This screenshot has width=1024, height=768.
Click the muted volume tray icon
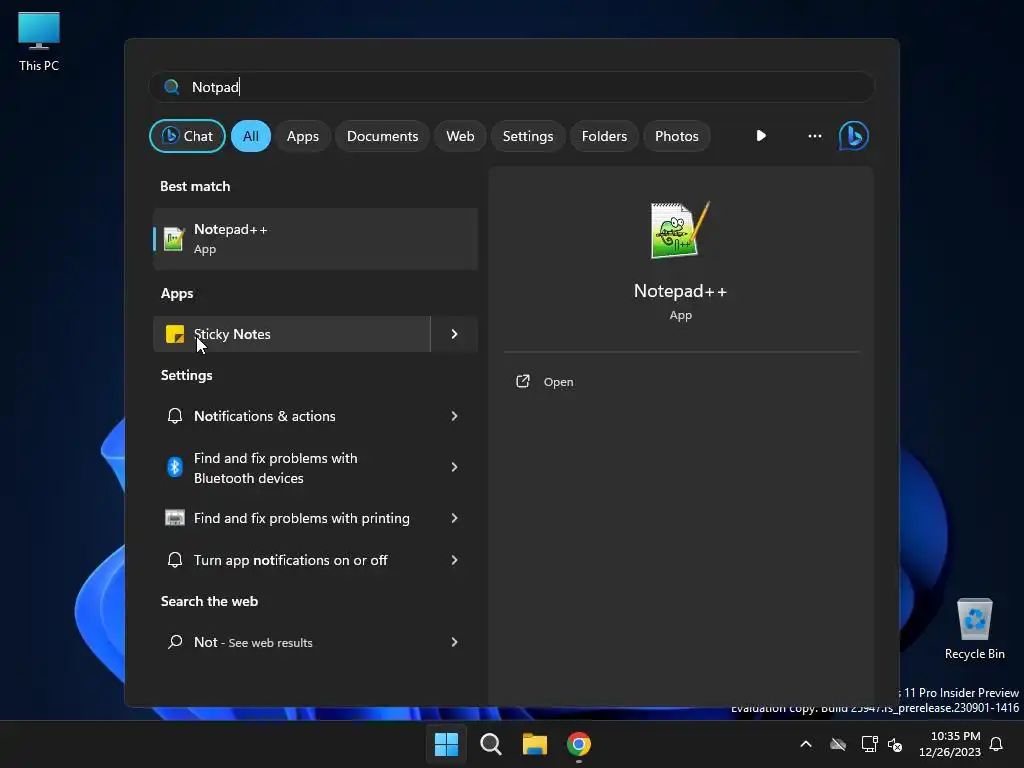tap(895, 744)
